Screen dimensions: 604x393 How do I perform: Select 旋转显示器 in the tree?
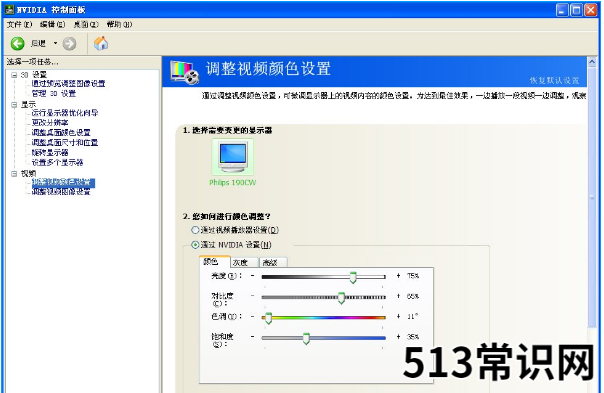pyautogui.click(x=50, y=153)
